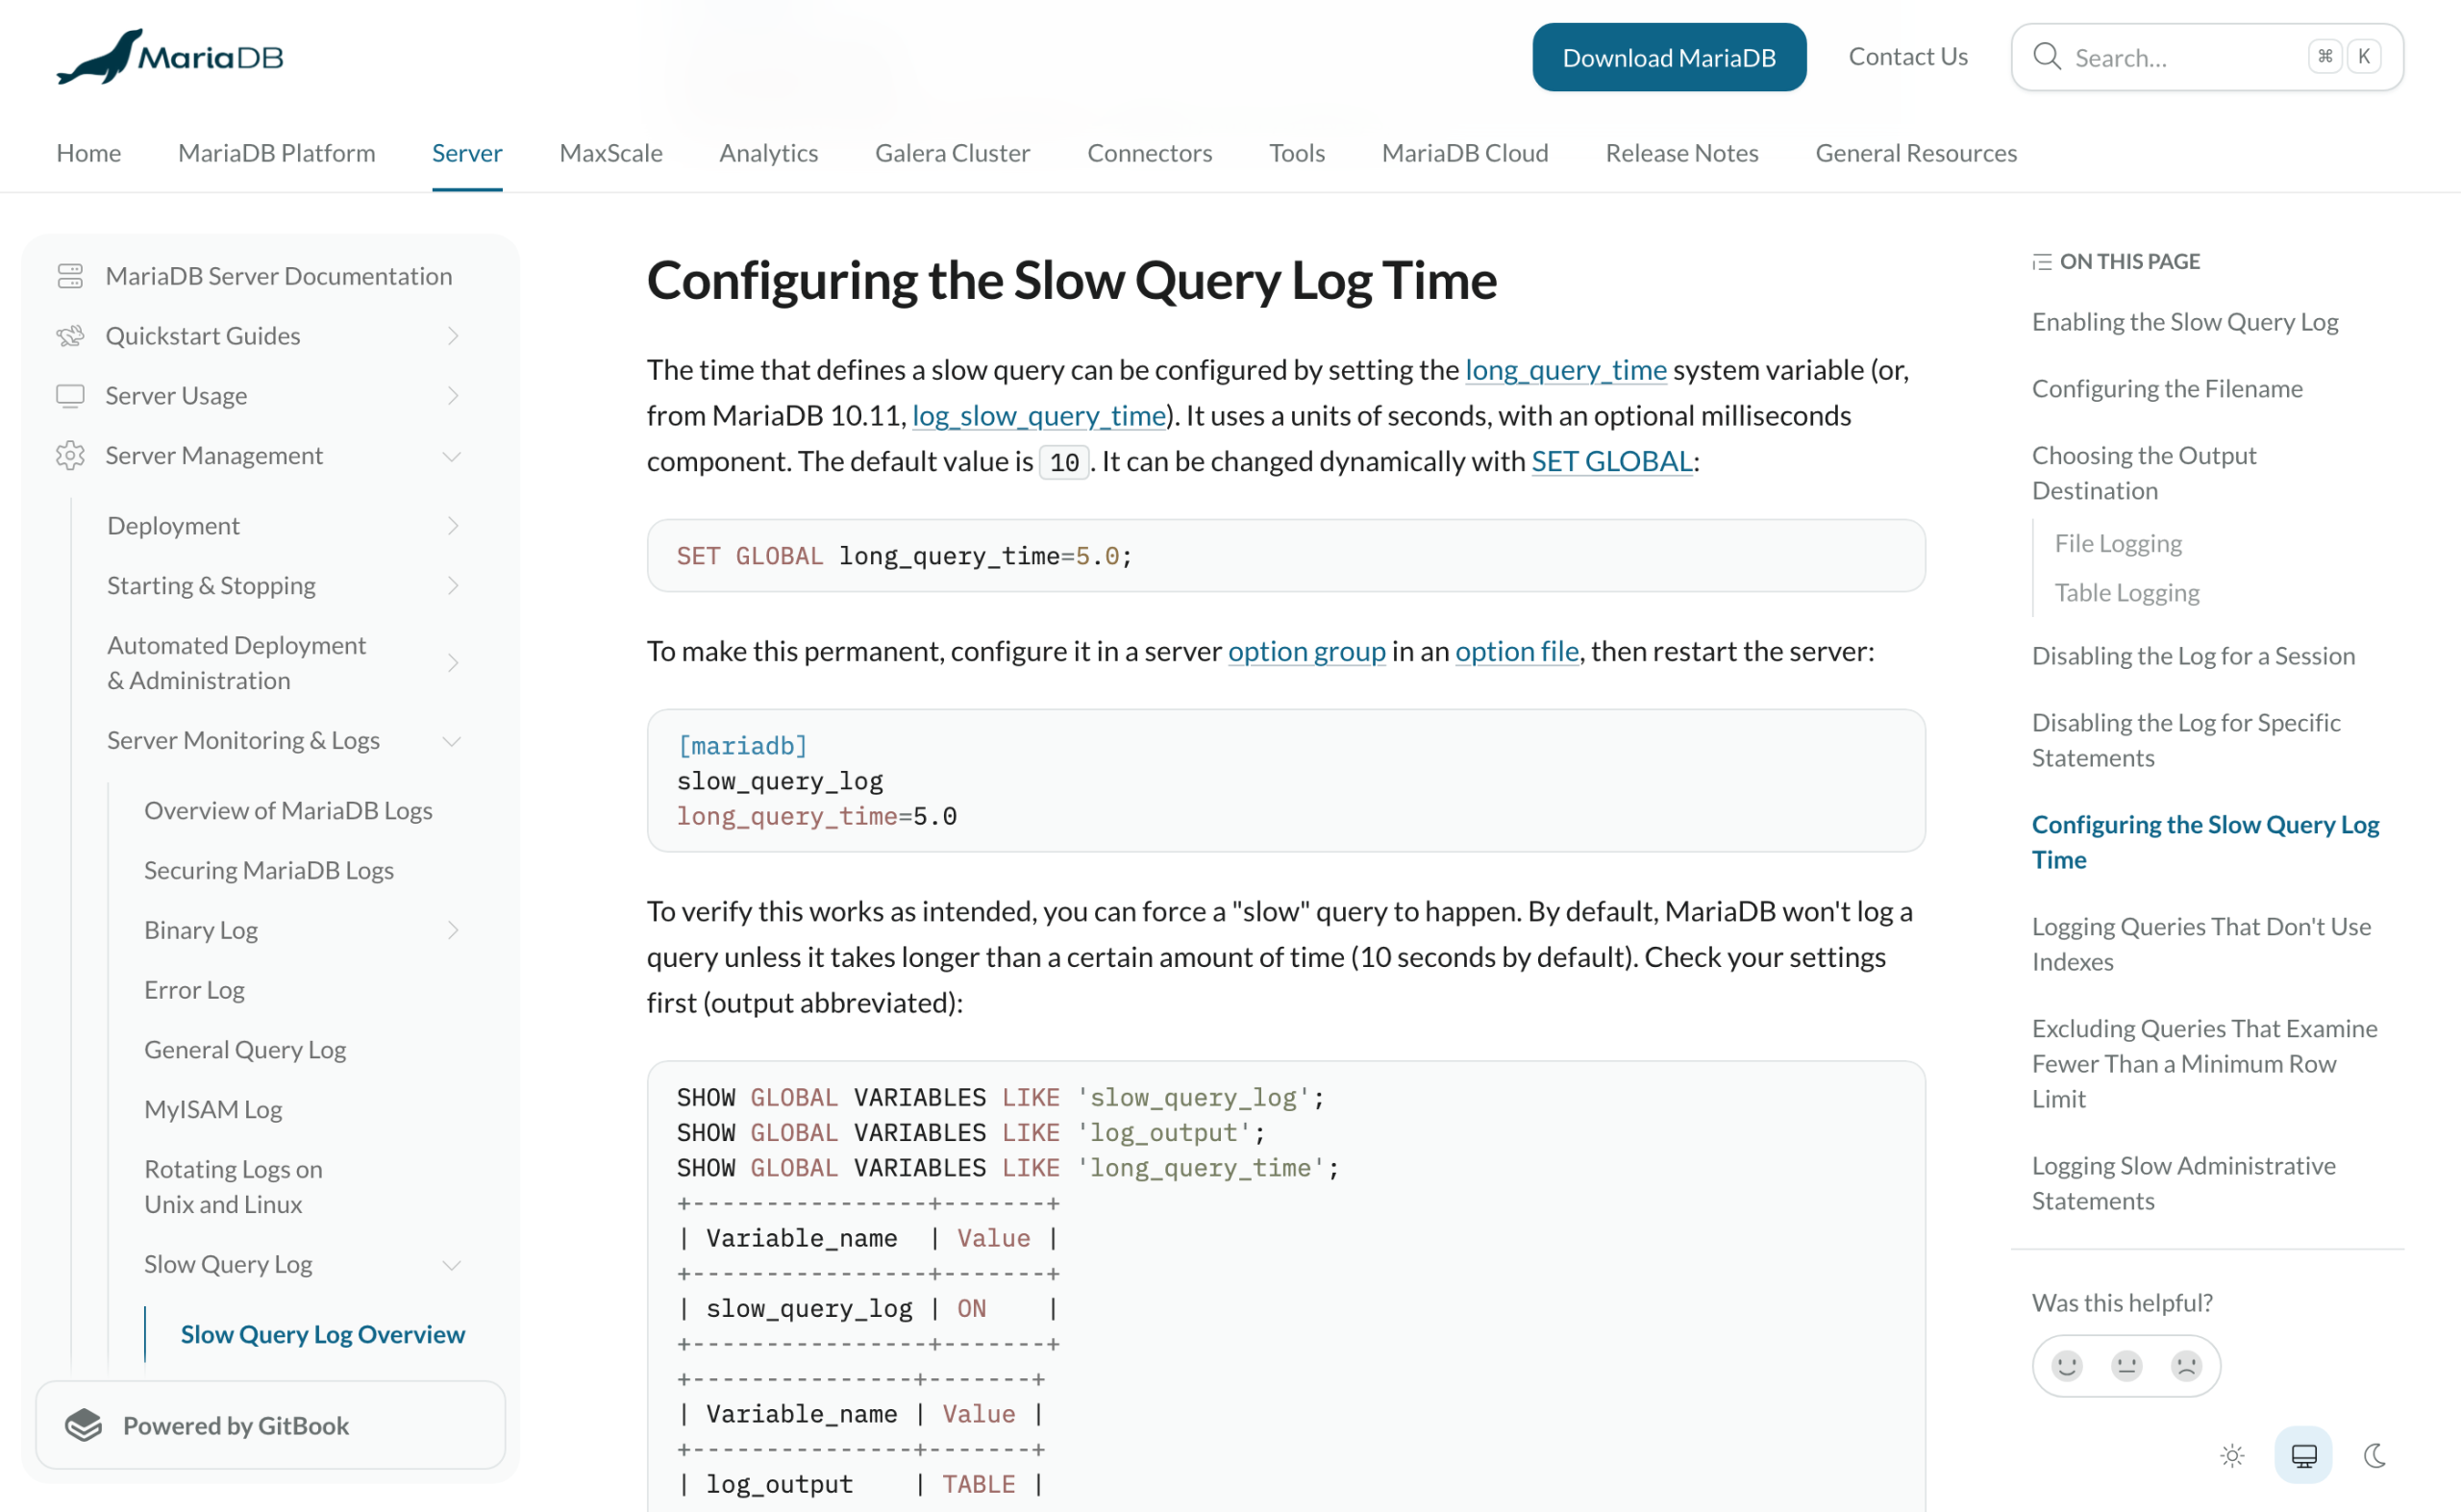Open the Release Notes tab
2461x1512 pixels.
click(1682, 153)
